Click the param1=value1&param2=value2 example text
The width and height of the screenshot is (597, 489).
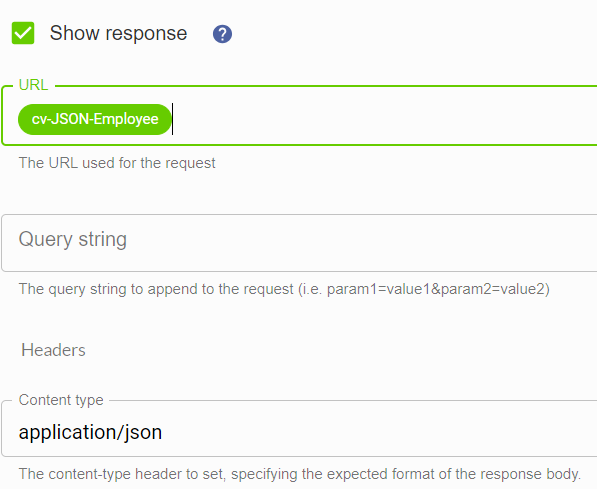437,289
